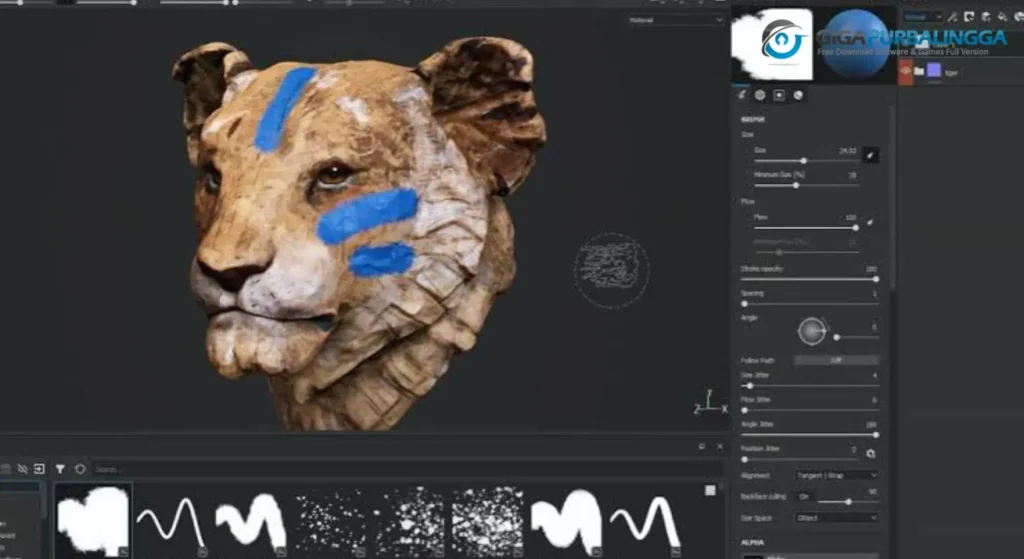Toggle Follow Path Off button
Image resolution: width=1024 pixels, height=559 pixels.
(836, 360)
